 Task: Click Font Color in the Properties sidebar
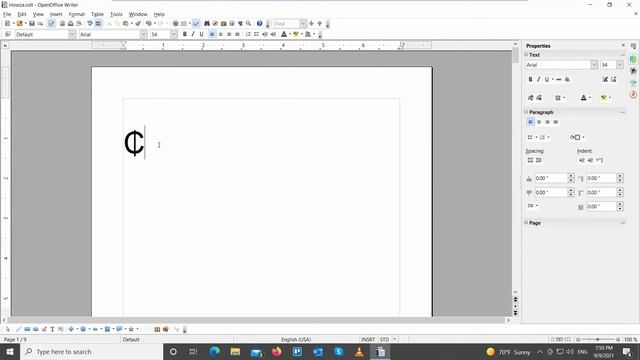point(583,98)
